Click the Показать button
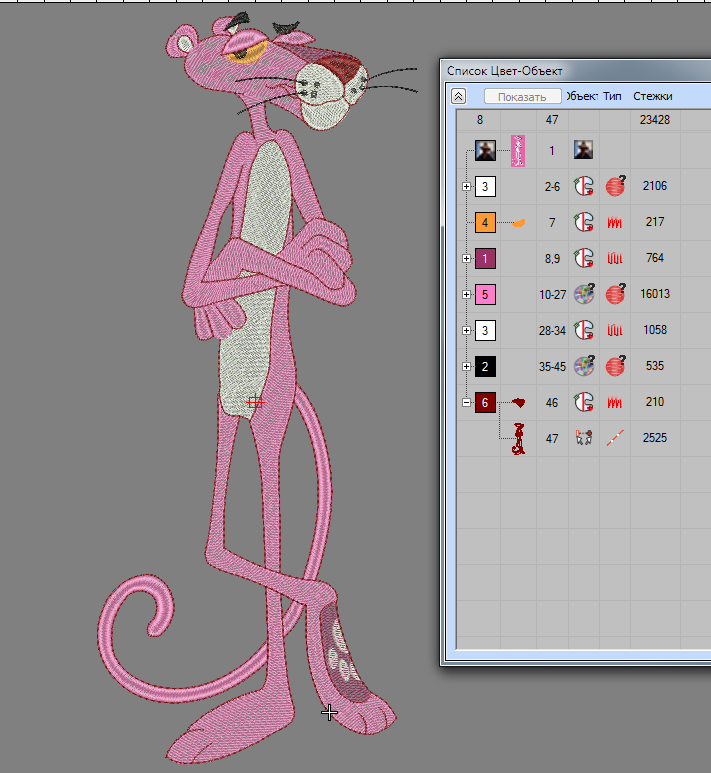 tap(522, 97)
